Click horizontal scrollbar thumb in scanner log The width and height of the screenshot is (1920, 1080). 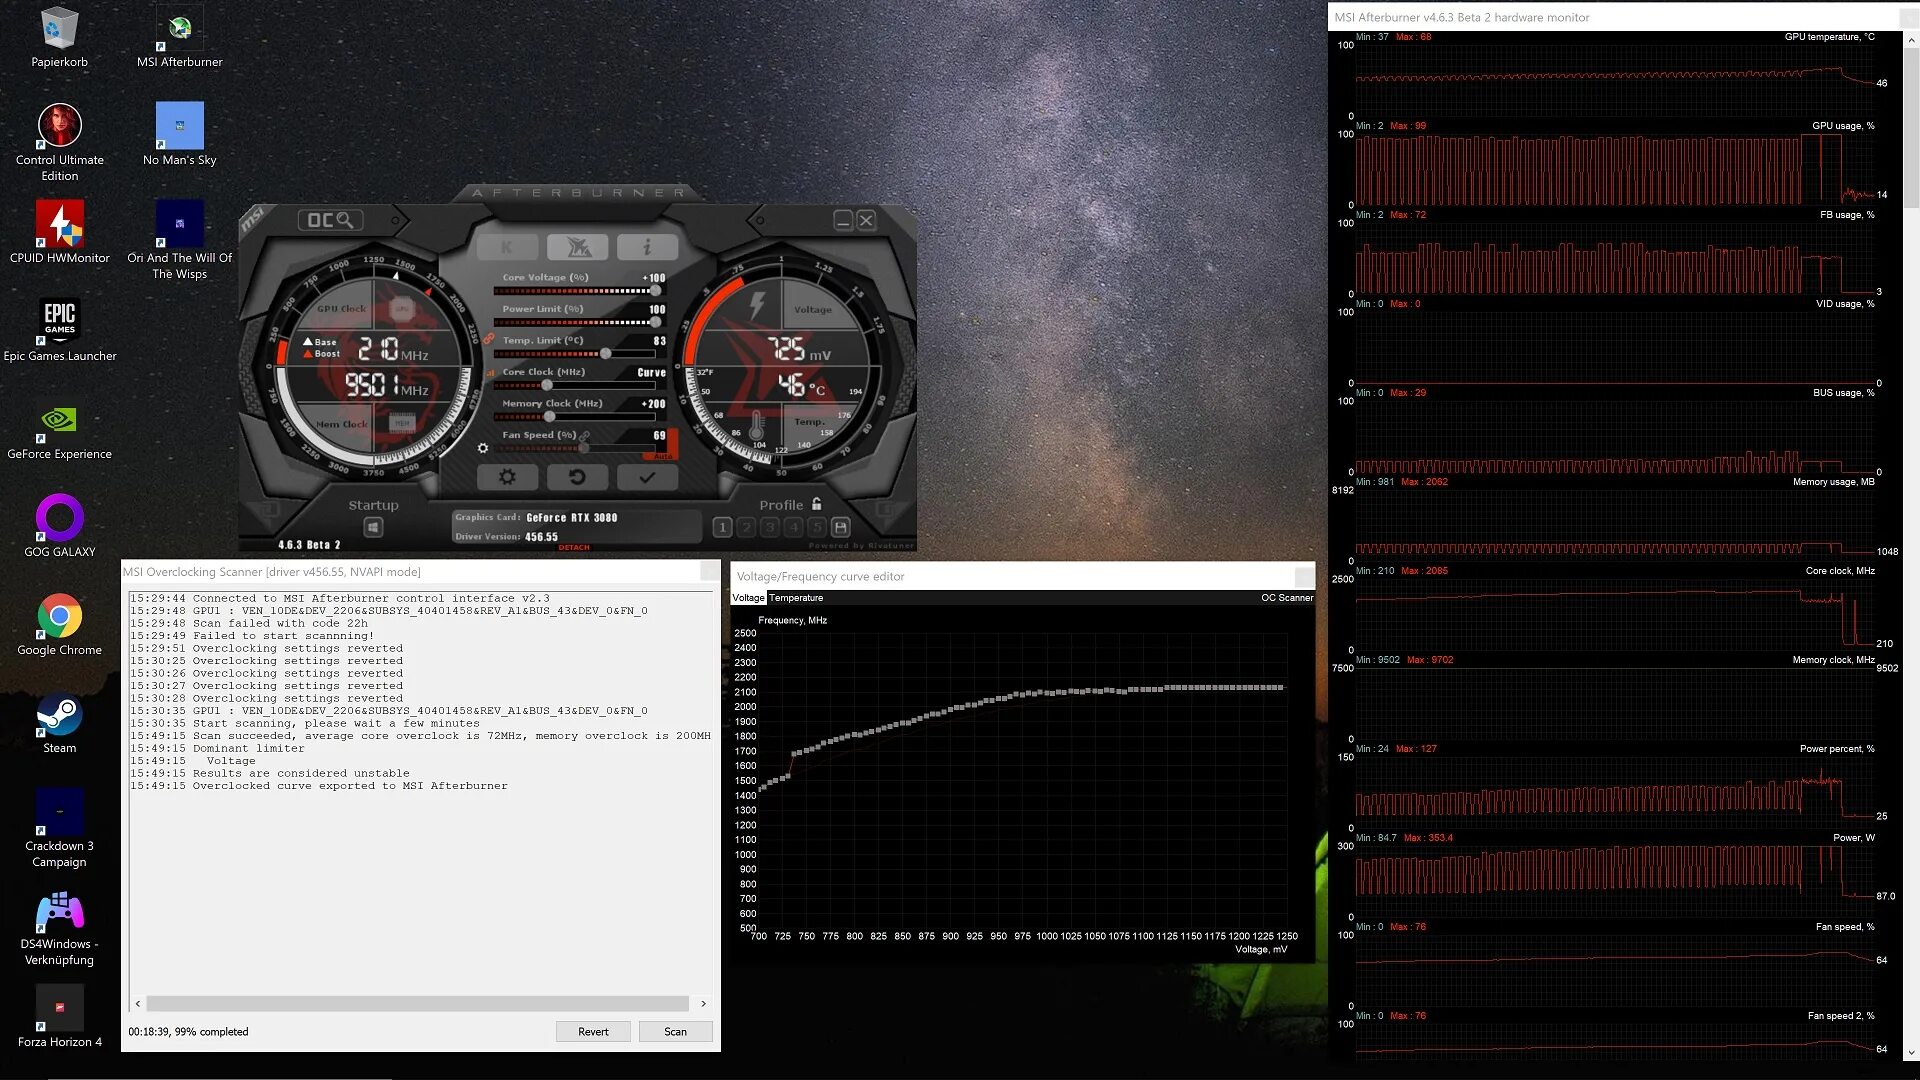pyautogui.click(x=418, y=1003)
